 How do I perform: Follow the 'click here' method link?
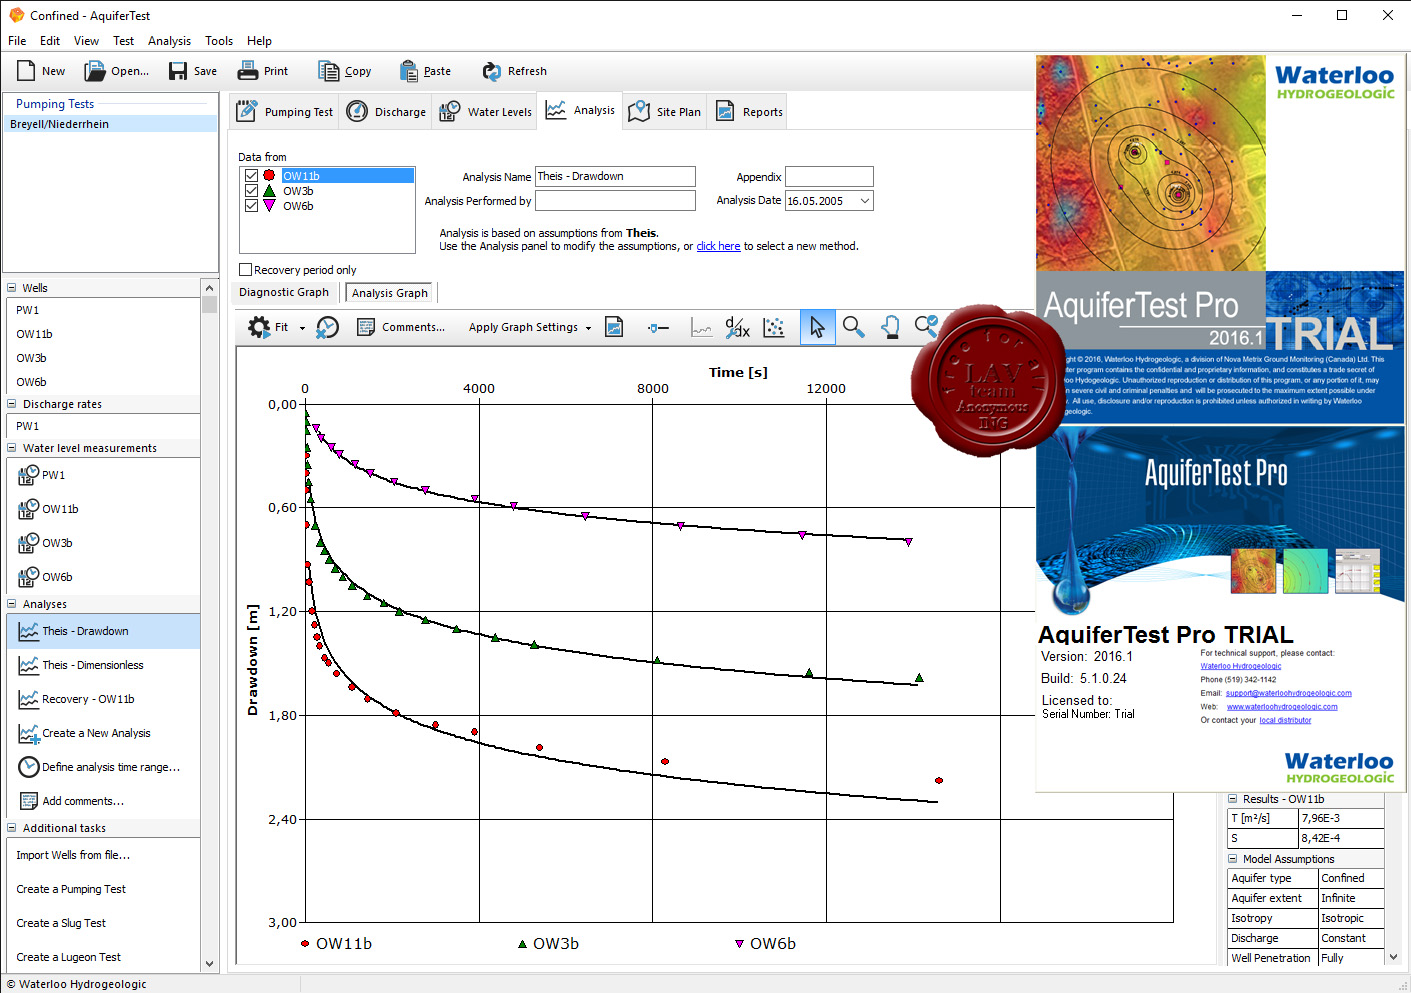(x=718, y=246)
